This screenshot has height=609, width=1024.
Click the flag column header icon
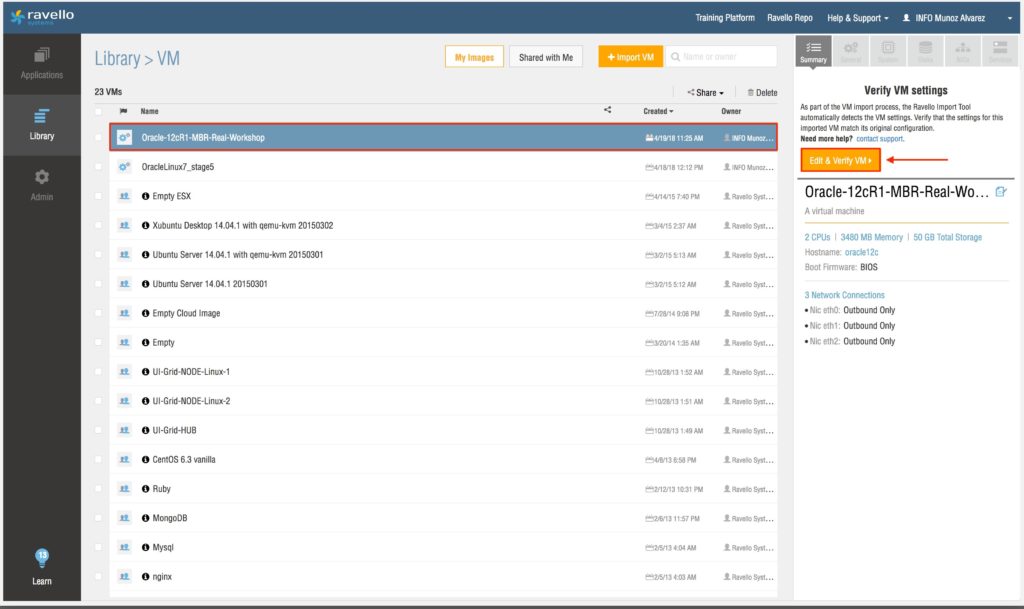pyautogui.click(x=124, y=111)
